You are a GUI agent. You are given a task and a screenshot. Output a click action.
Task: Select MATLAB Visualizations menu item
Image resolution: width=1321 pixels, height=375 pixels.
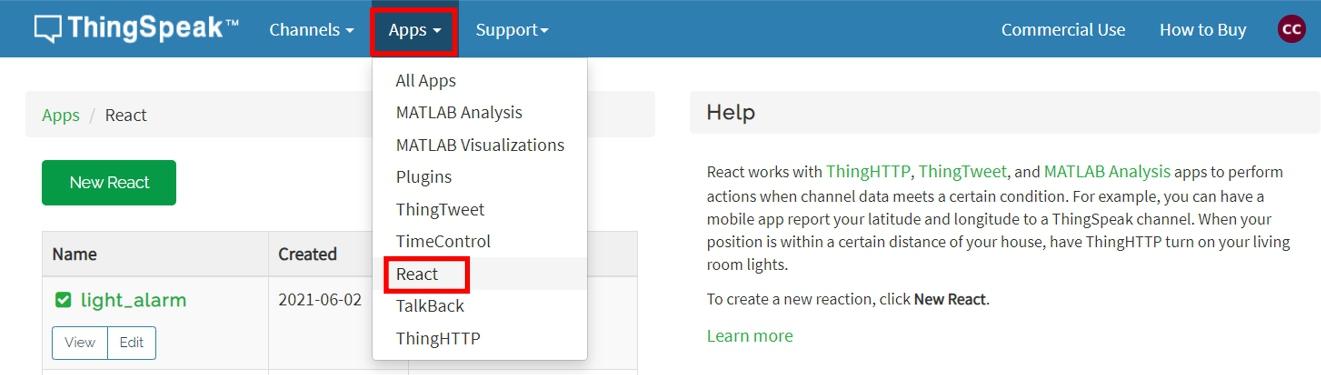point(480,145)
